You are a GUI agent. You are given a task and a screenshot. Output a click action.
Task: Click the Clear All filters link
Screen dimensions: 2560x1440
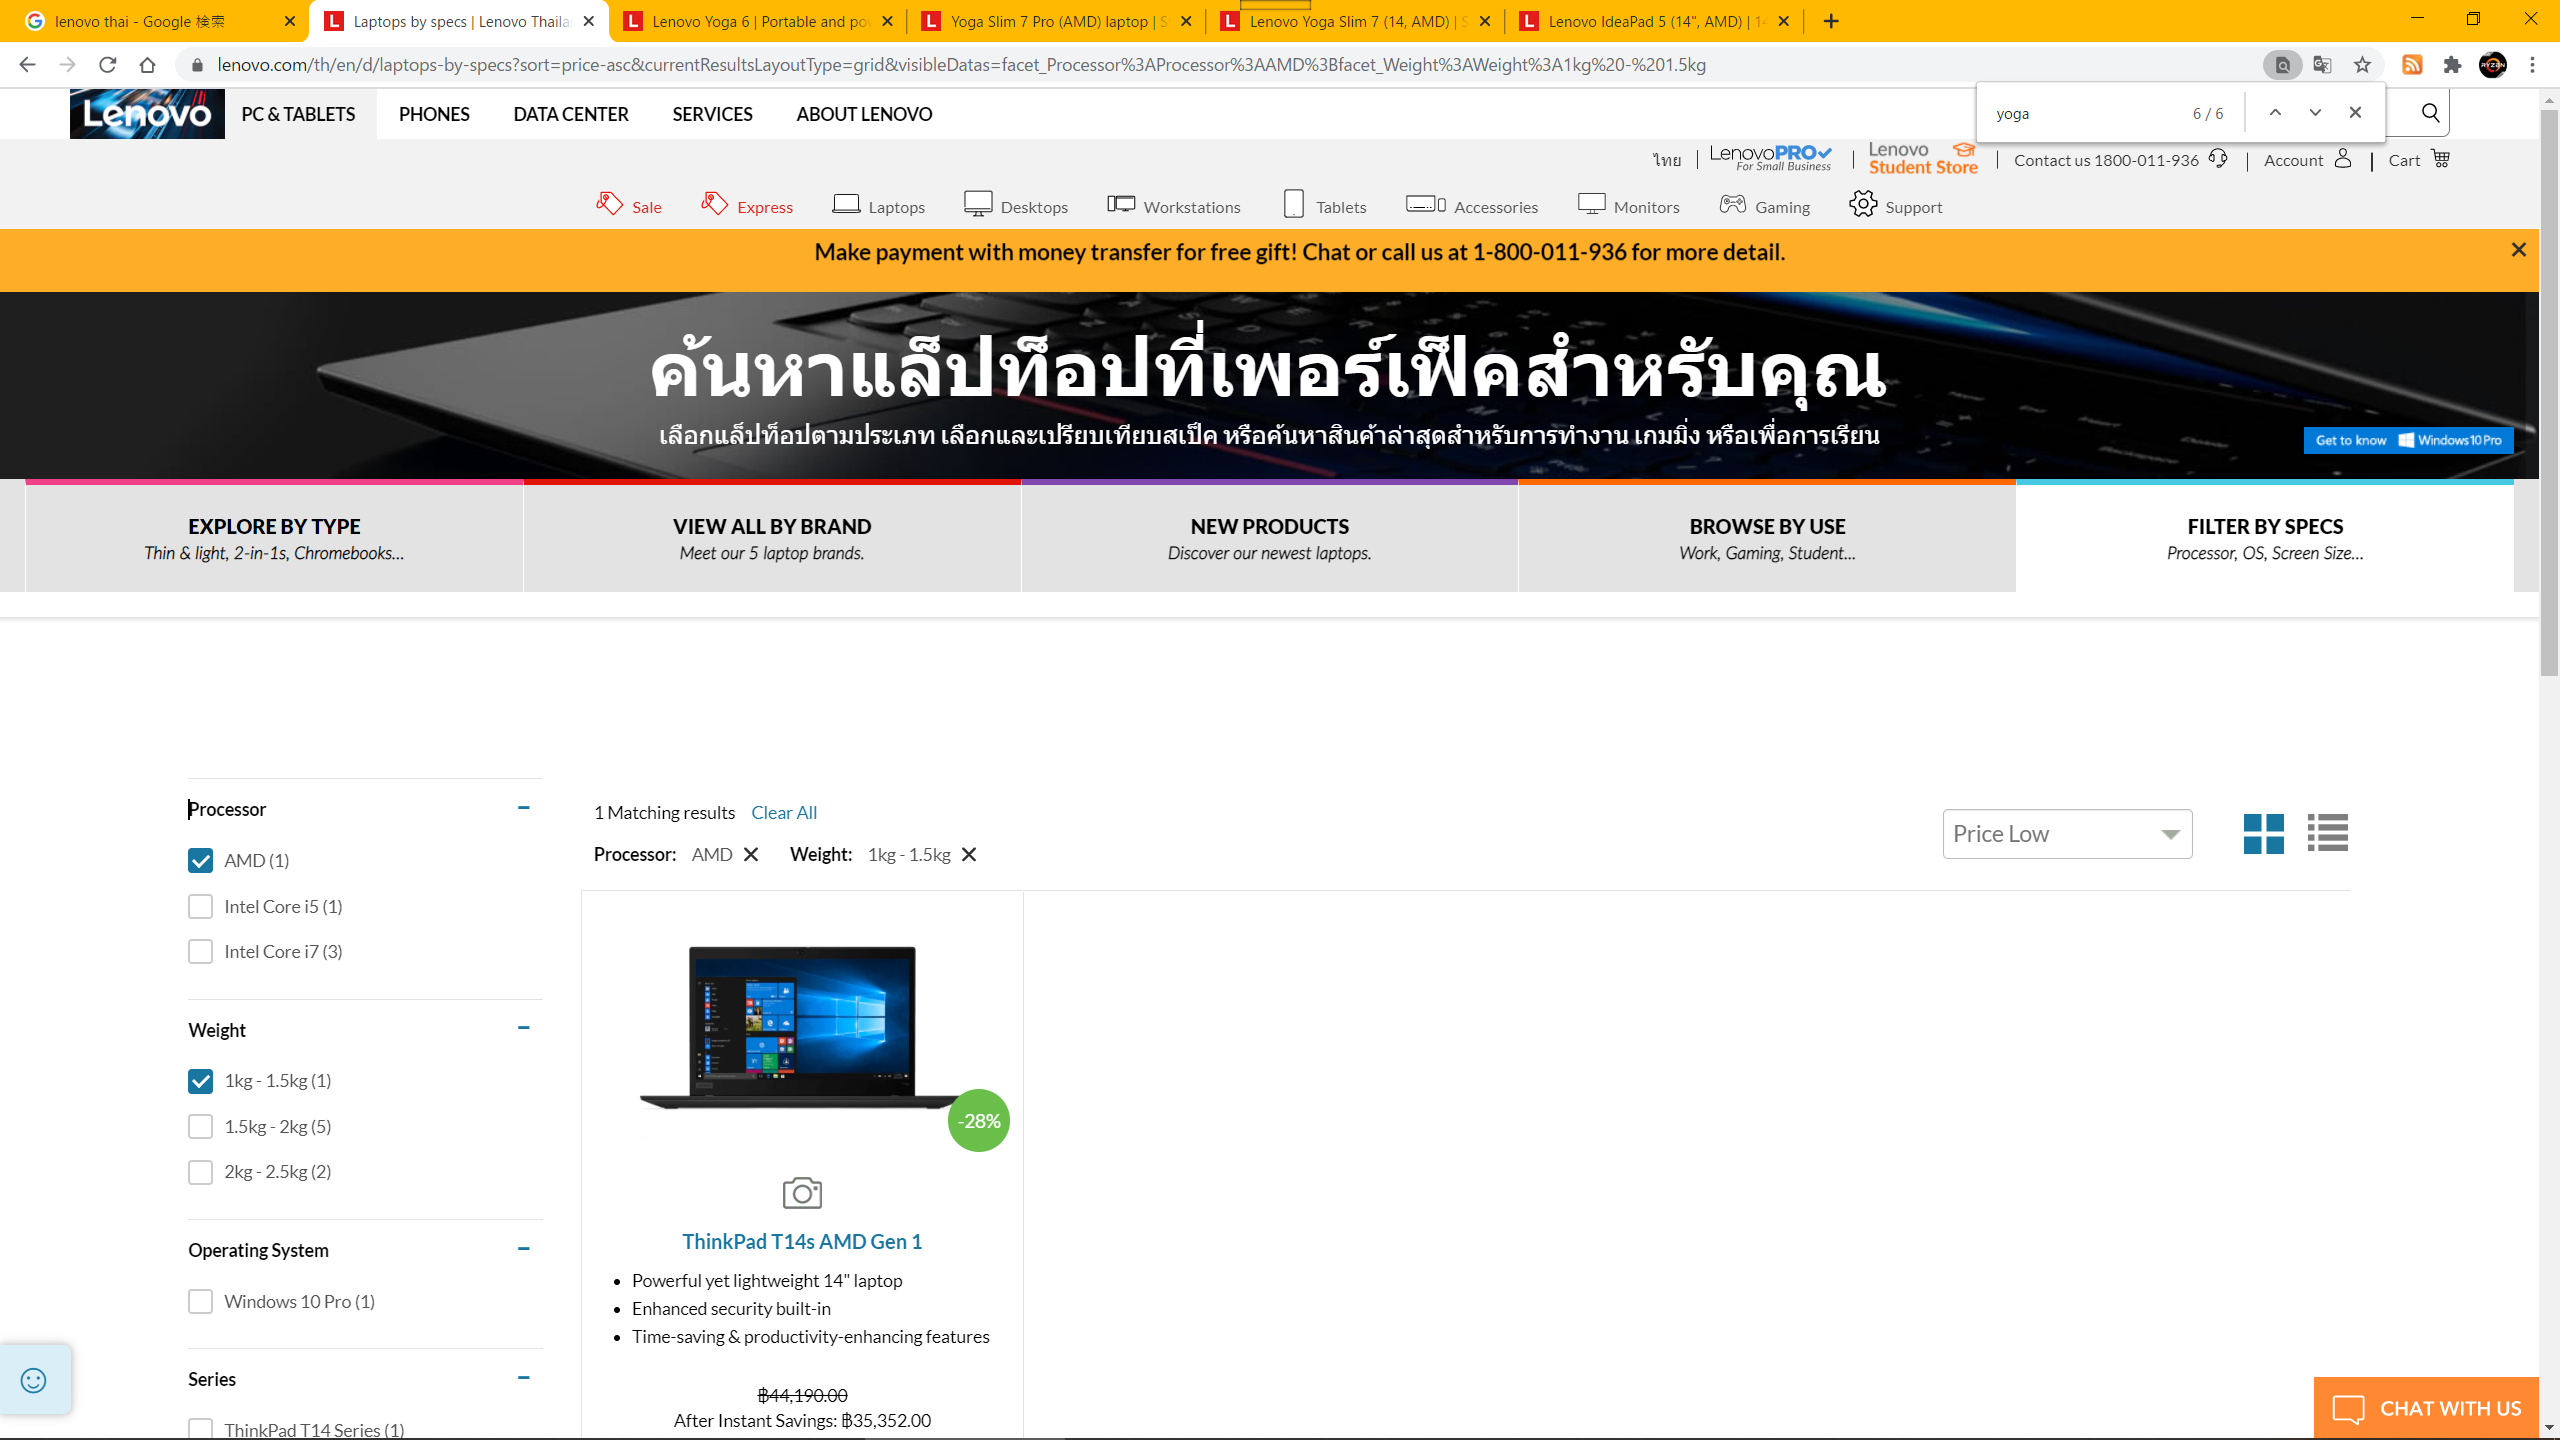tap(784, 813)
